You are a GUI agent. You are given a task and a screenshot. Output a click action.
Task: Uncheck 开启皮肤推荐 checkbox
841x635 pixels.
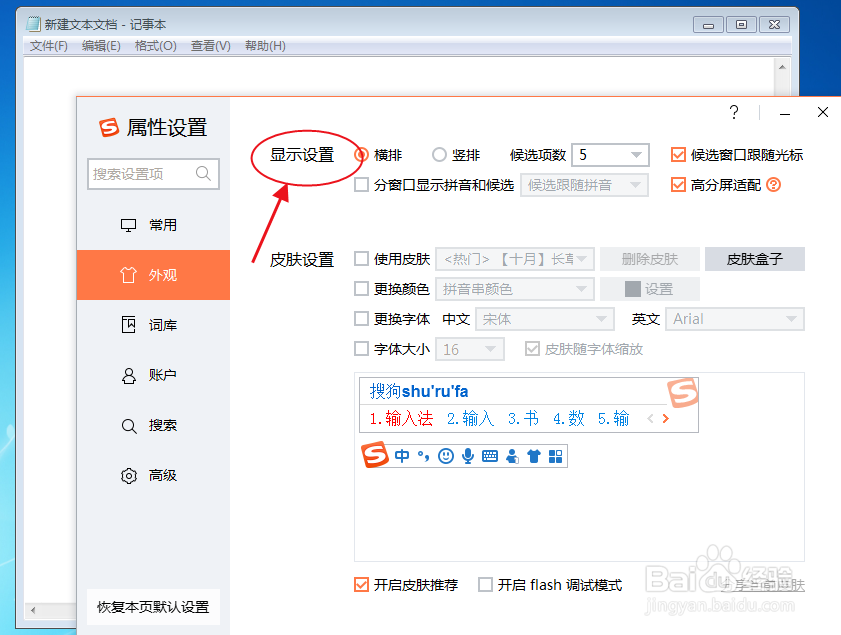[x=362, y=585]
